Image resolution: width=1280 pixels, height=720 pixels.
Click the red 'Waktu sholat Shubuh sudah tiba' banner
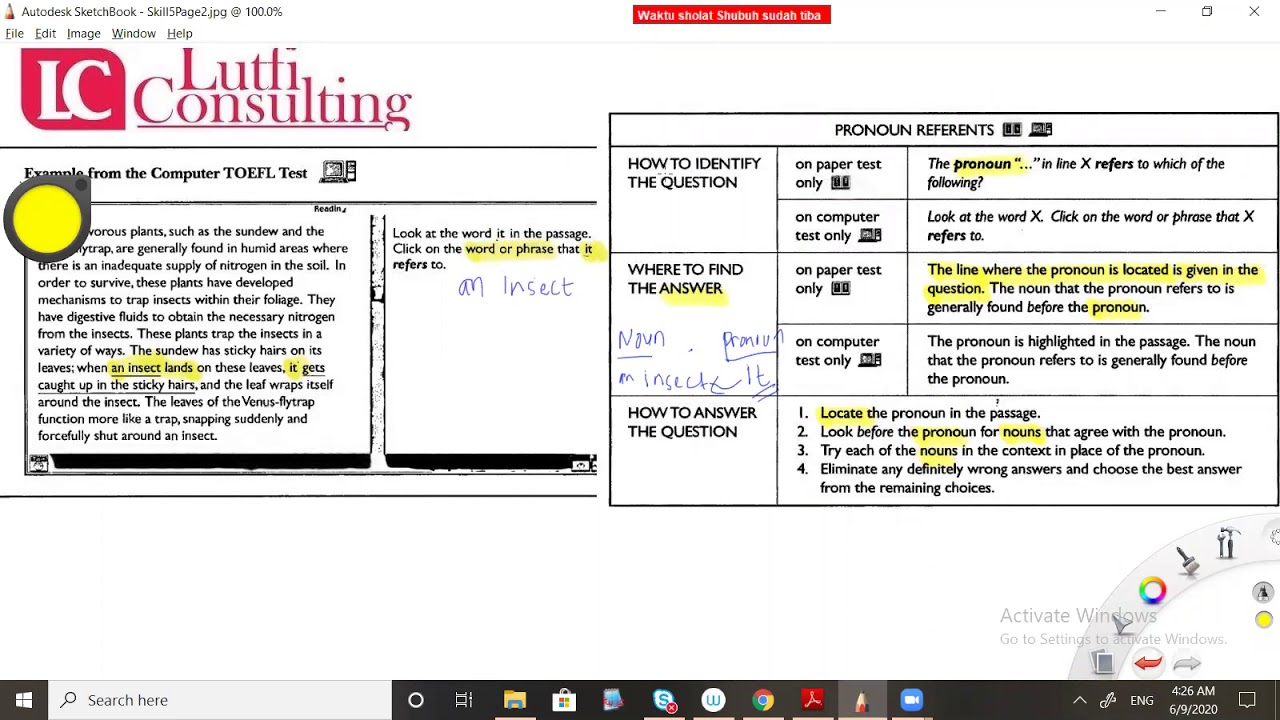click(x=731, y=15)
